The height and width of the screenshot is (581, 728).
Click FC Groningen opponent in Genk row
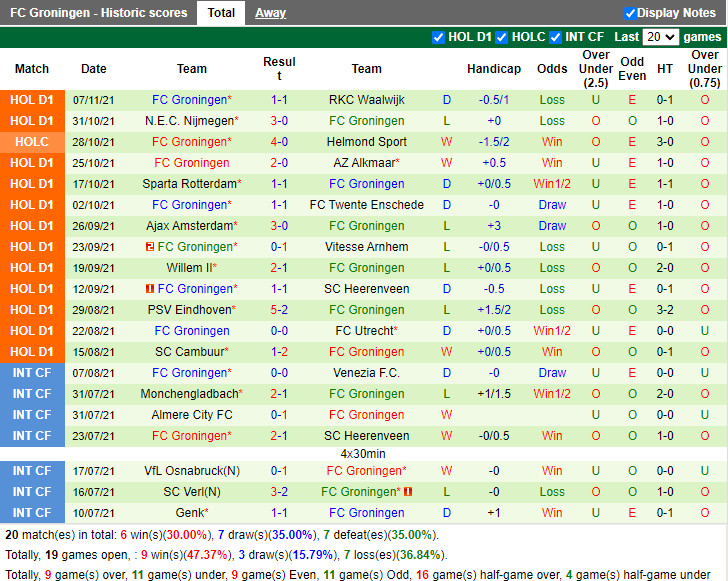tap(366, 513)
